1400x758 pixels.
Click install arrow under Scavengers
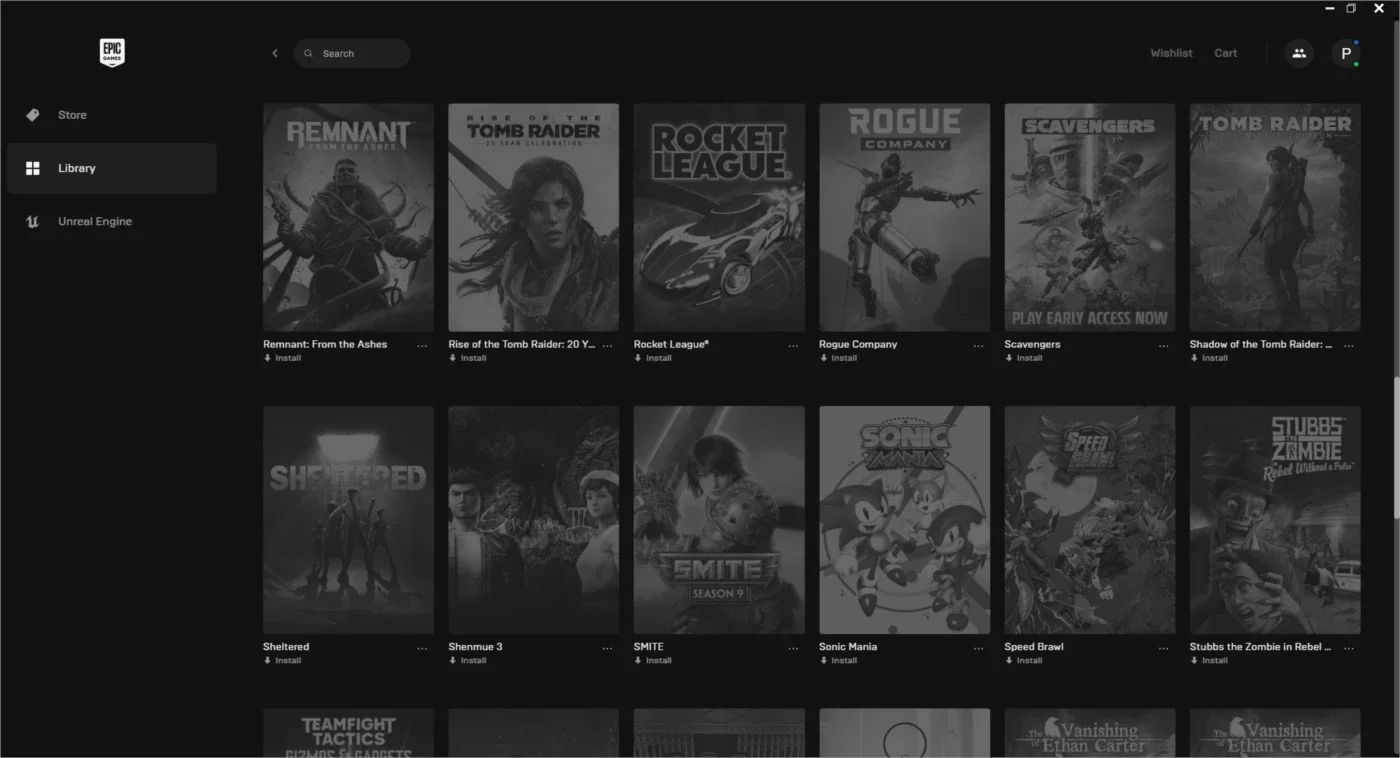point(1008,358)
